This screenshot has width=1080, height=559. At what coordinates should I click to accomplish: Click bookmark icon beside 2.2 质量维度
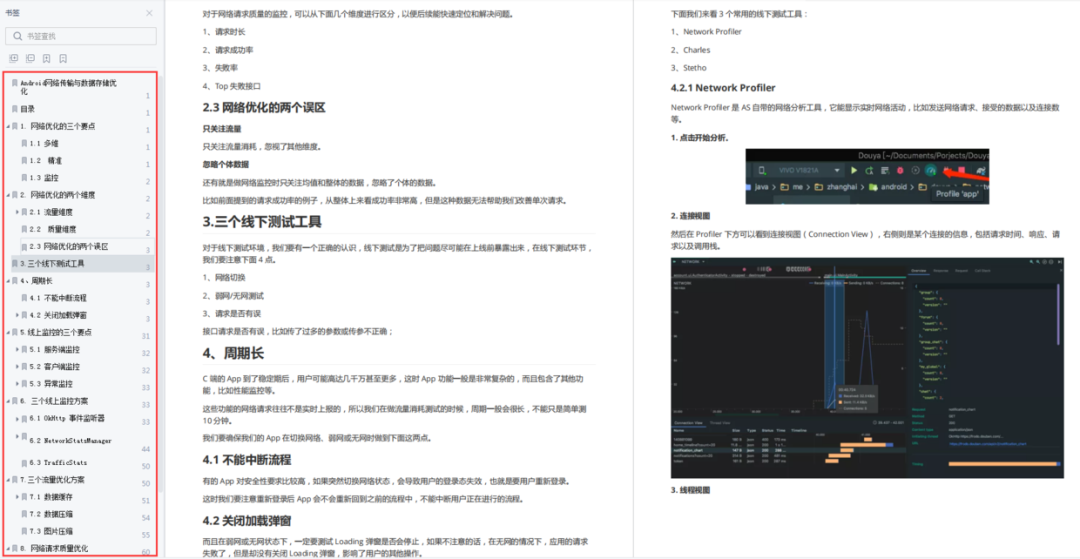tap(24, 229)
